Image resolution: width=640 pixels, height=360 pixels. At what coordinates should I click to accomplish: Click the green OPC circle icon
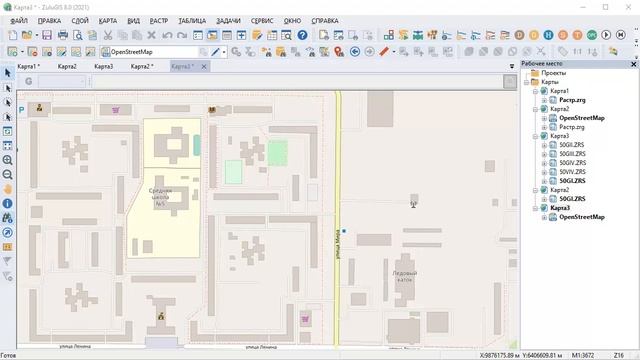pyautogui.click(x=591, y=35)
